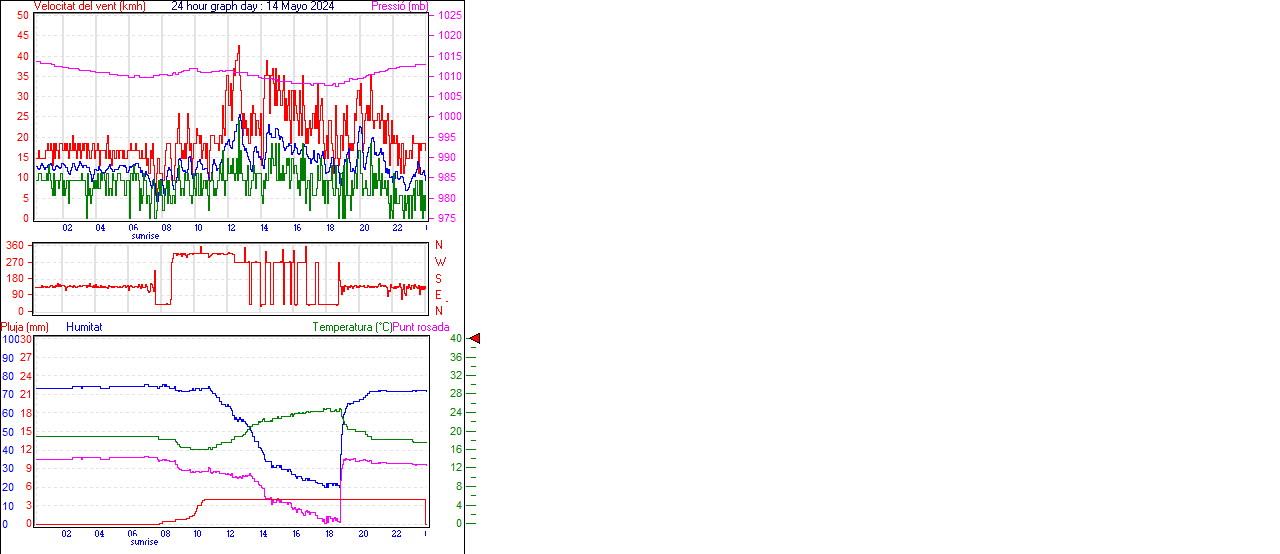Click the 'sunrise' marker under bottom graph
This screenshot has height=554, width=1280.
pos(145,541)
